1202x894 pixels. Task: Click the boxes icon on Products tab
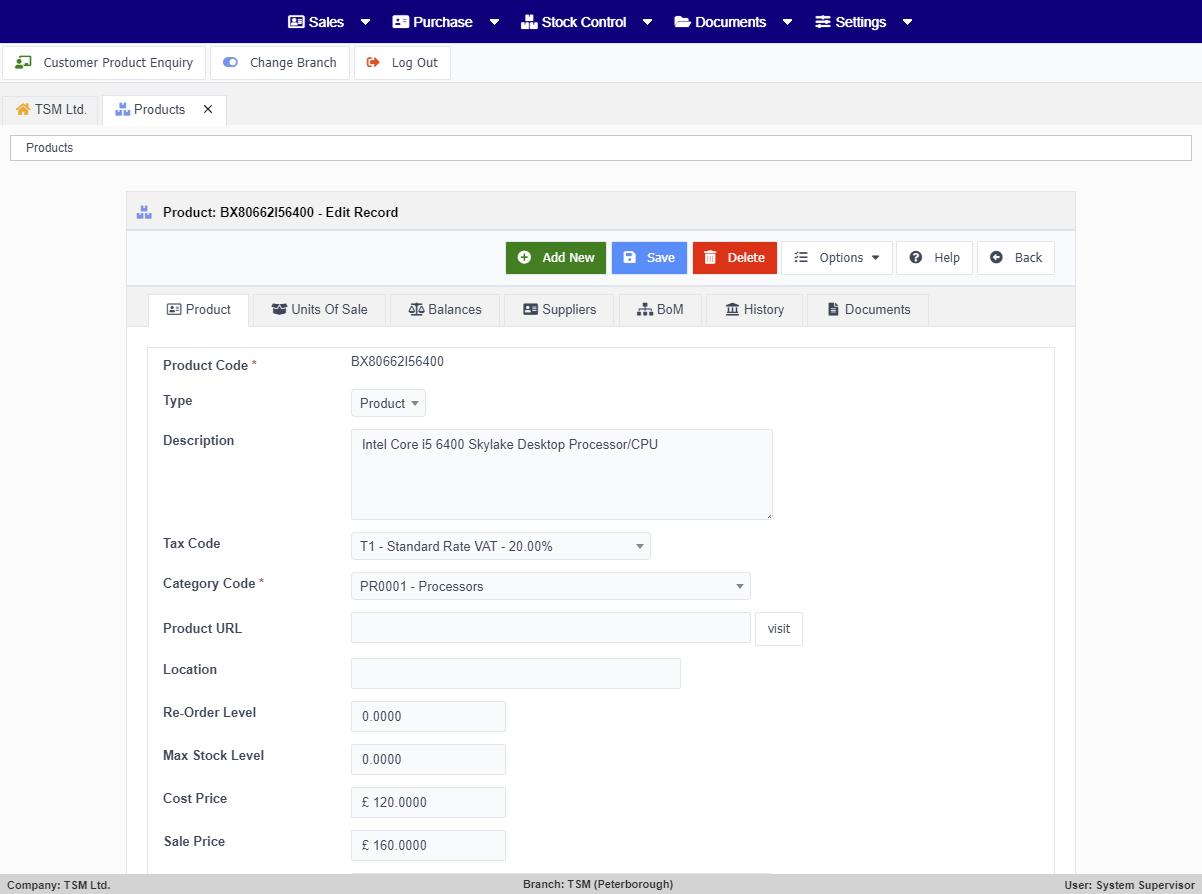coord(123,109)
